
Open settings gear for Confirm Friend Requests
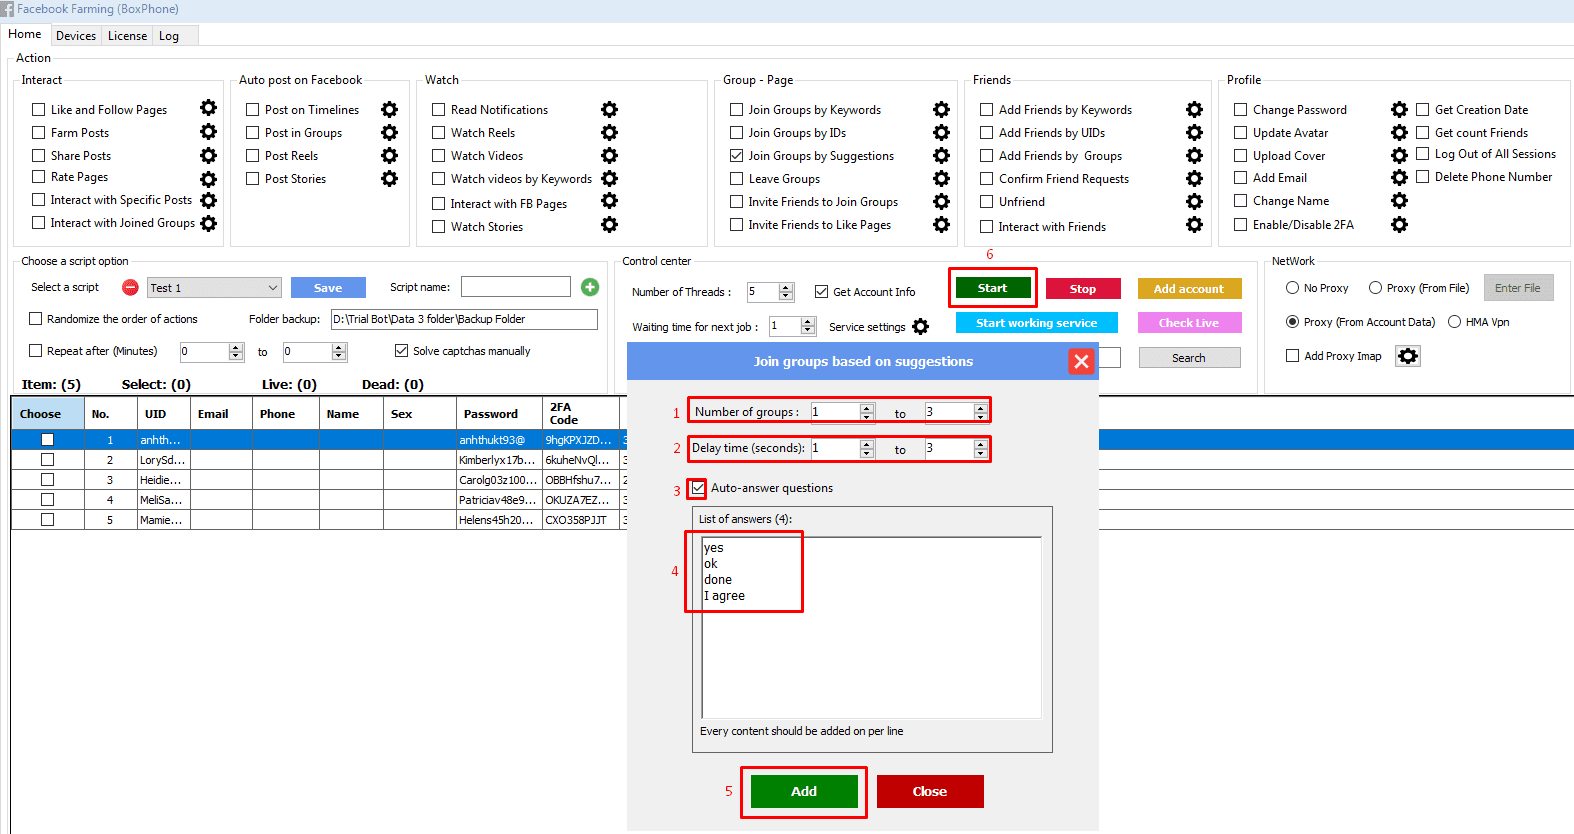pyautogui.click(x=1194, y=178)
